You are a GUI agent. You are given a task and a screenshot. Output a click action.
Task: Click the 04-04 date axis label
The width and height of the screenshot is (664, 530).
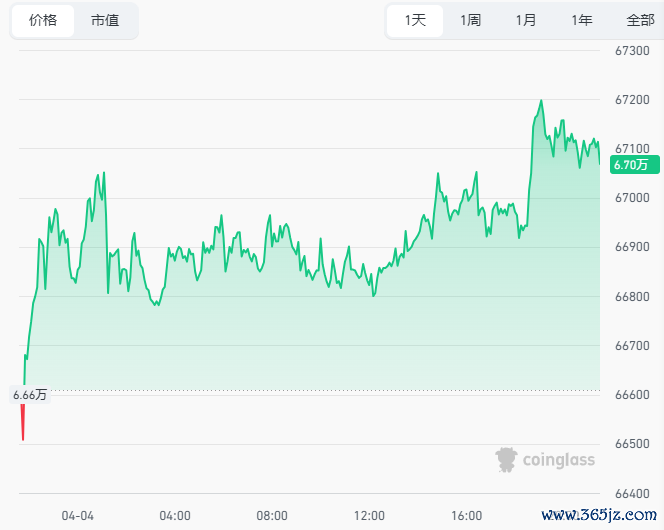(77, 516)
